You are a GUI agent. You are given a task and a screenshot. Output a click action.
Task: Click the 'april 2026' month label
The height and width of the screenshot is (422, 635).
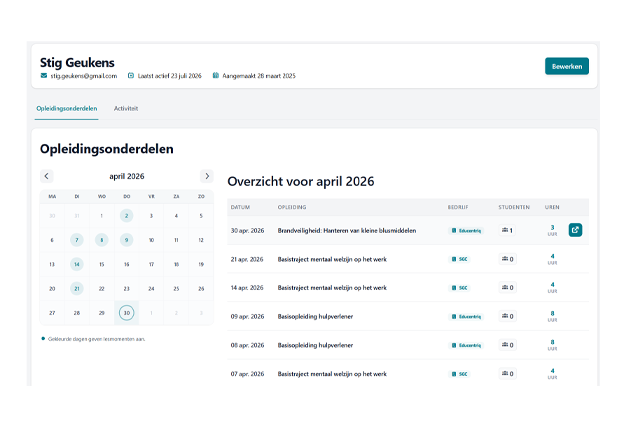[x=127, y=176]
